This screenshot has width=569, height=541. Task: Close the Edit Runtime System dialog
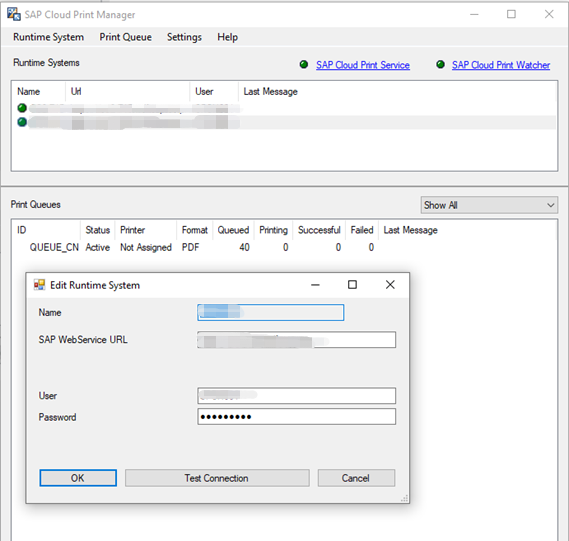(x=390, y=285)
